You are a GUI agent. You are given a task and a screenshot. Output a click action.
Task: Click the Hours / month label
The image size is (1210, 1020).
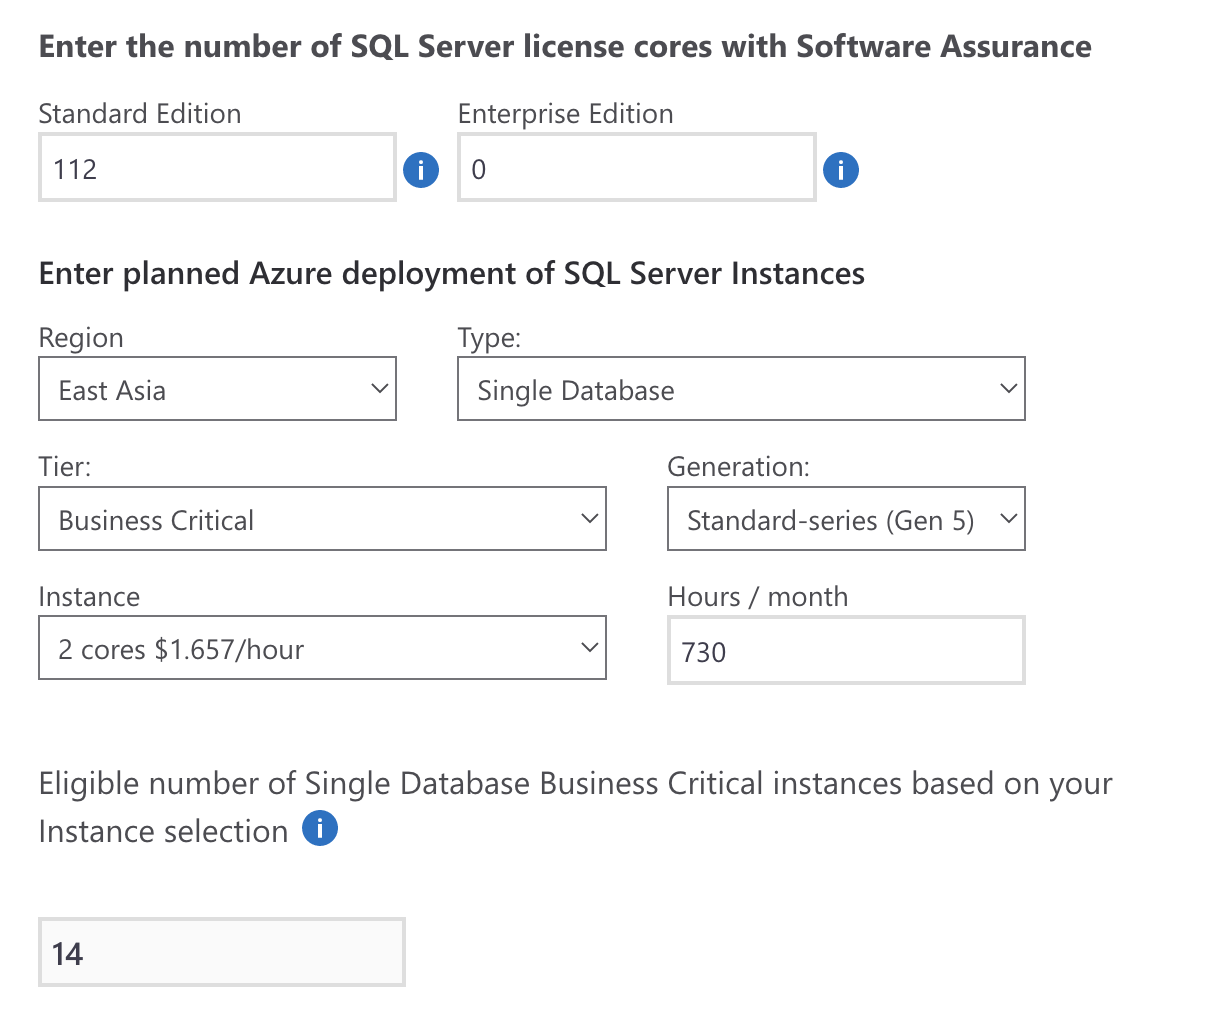click(x=758, y=597)
